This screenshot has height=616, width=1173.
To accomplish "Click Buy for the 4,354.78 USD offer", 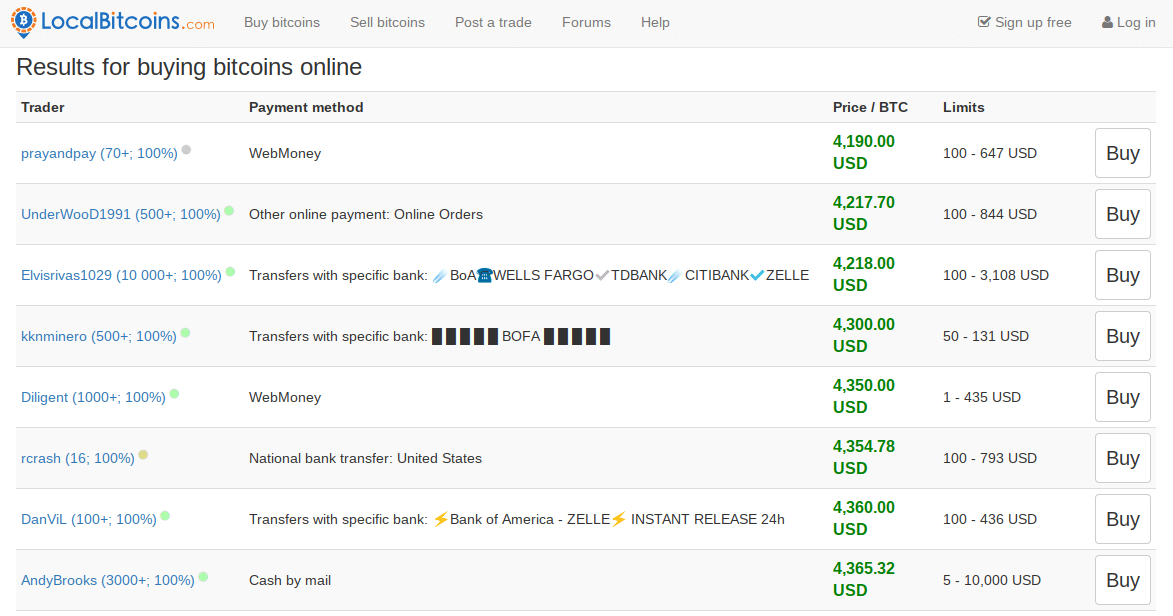I will coord(1123,459).
